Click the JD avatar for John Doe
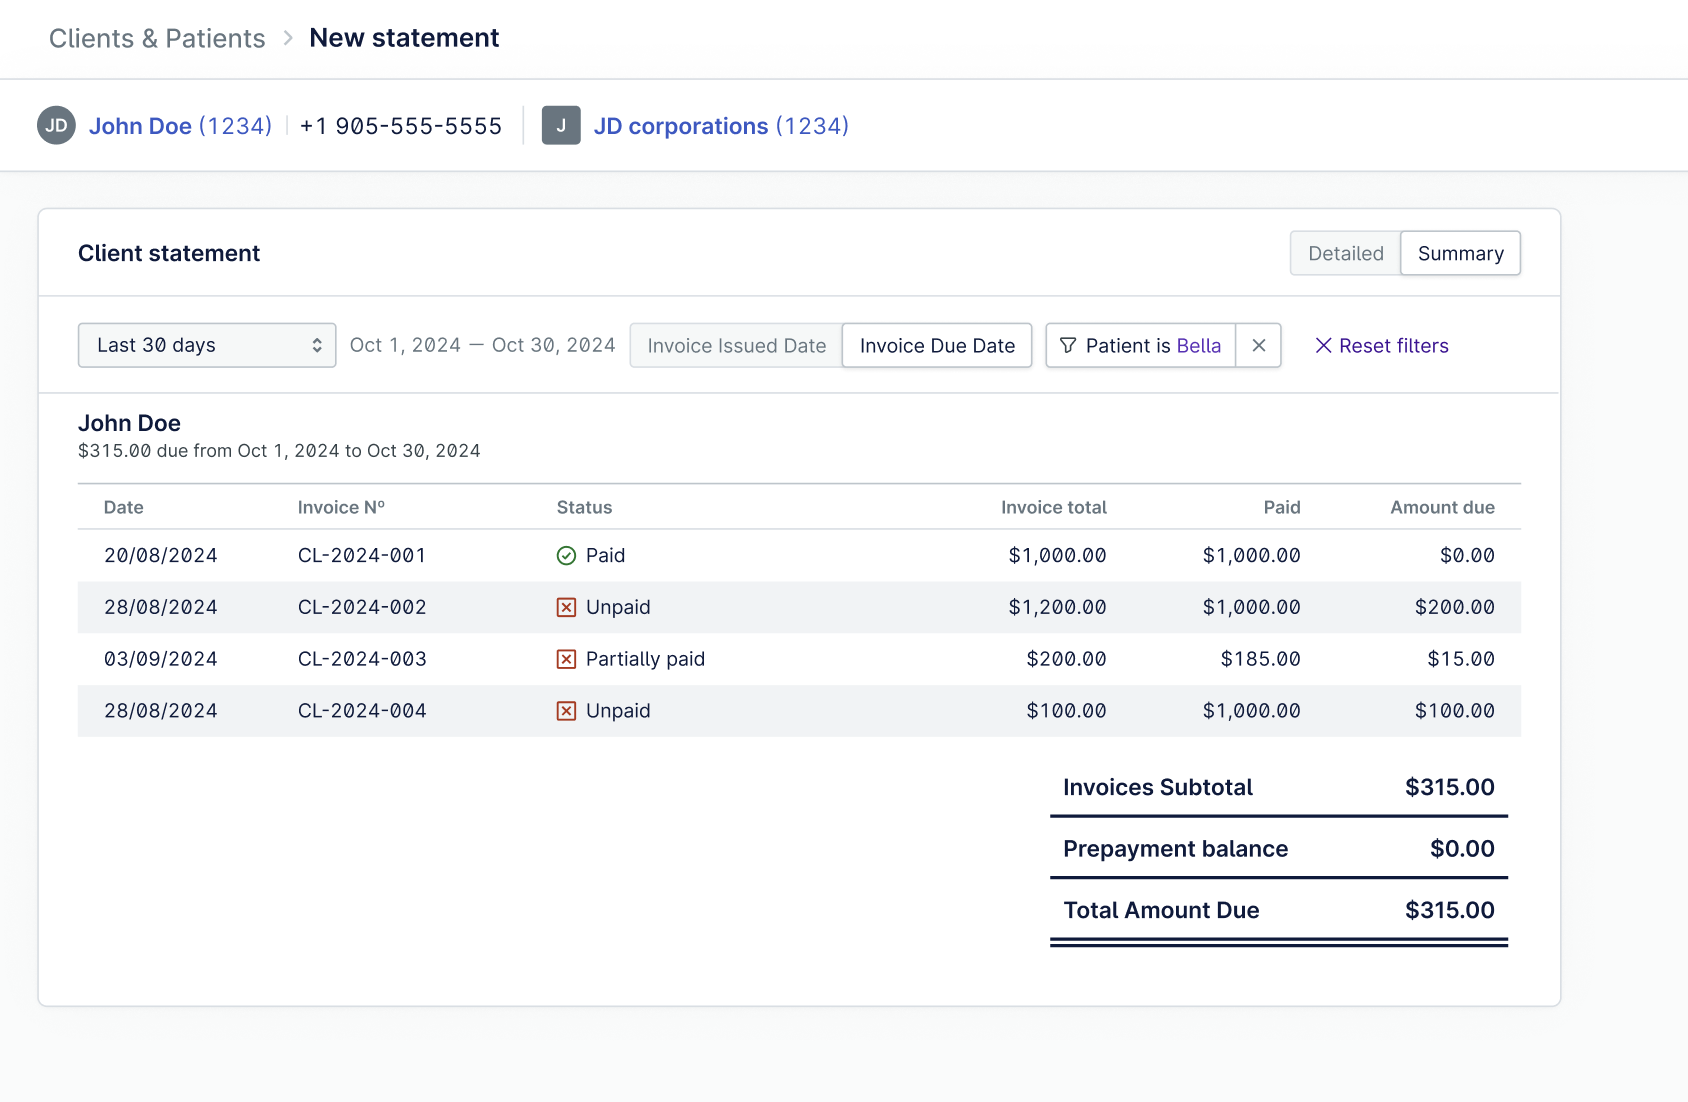The image size is (1688, 1102). coord(56,126)
